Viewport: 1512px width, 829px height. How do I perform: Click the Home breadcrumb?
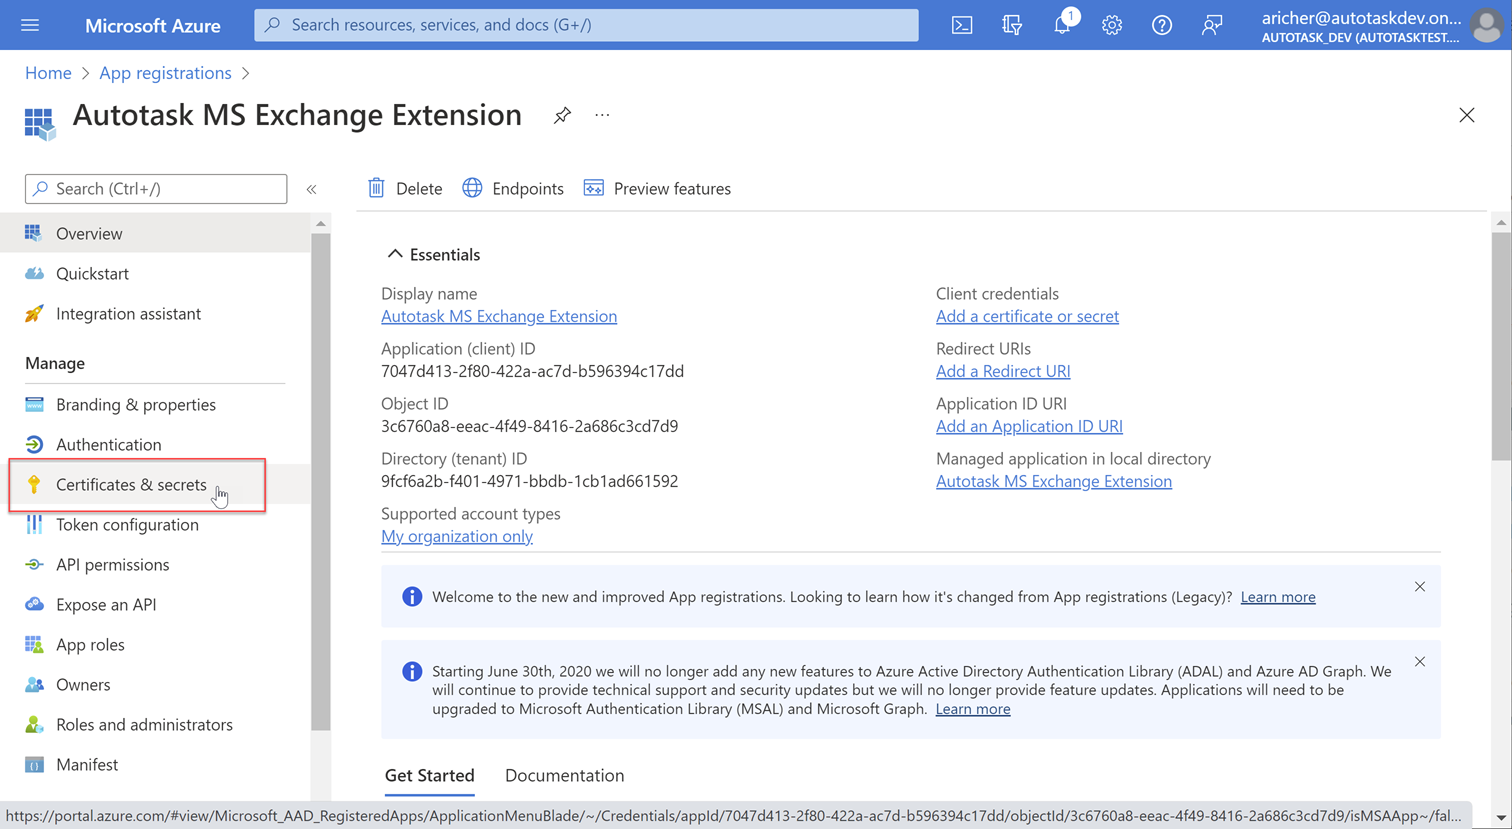tap(48, 73)
